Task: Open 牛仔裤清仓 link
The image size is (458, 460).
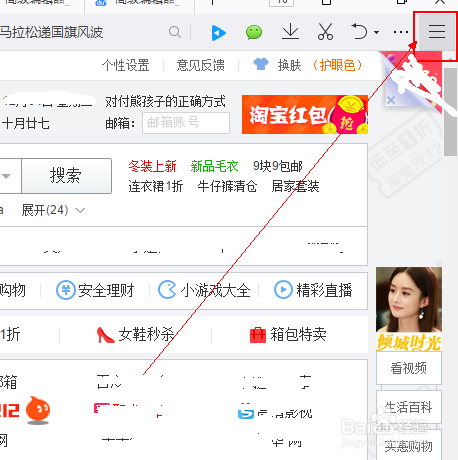Action: pyautogui.click(x=227, y=186)
